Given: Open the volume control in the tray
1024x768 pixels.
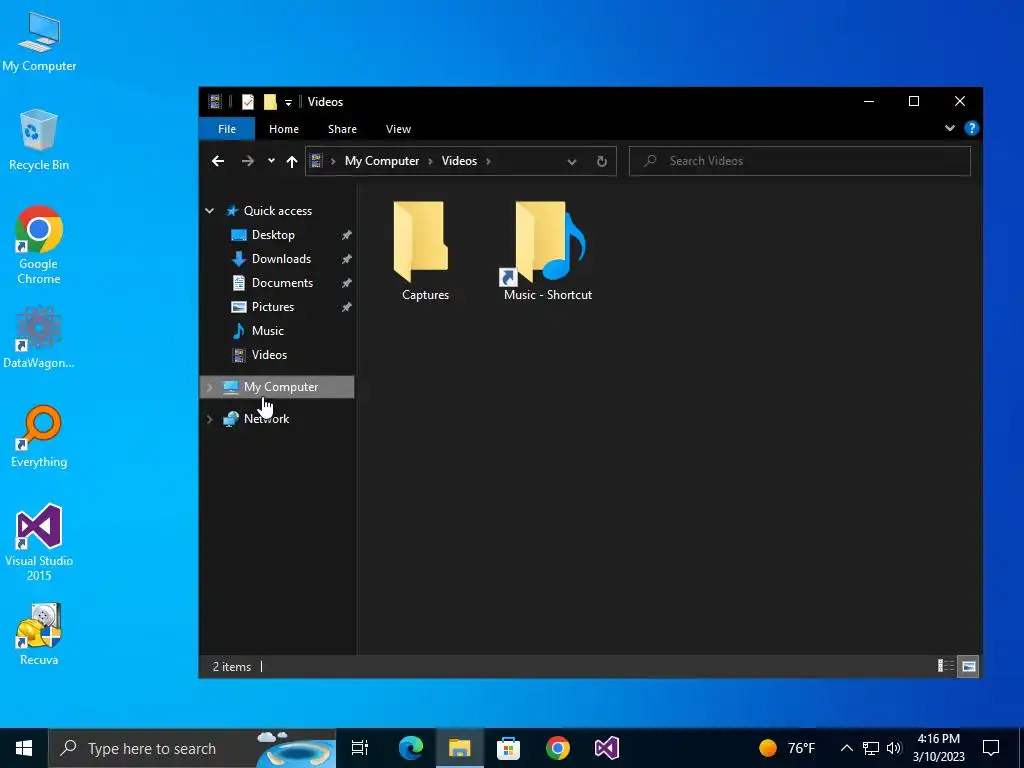Looking at the screenshot, I should click(894, 748).
